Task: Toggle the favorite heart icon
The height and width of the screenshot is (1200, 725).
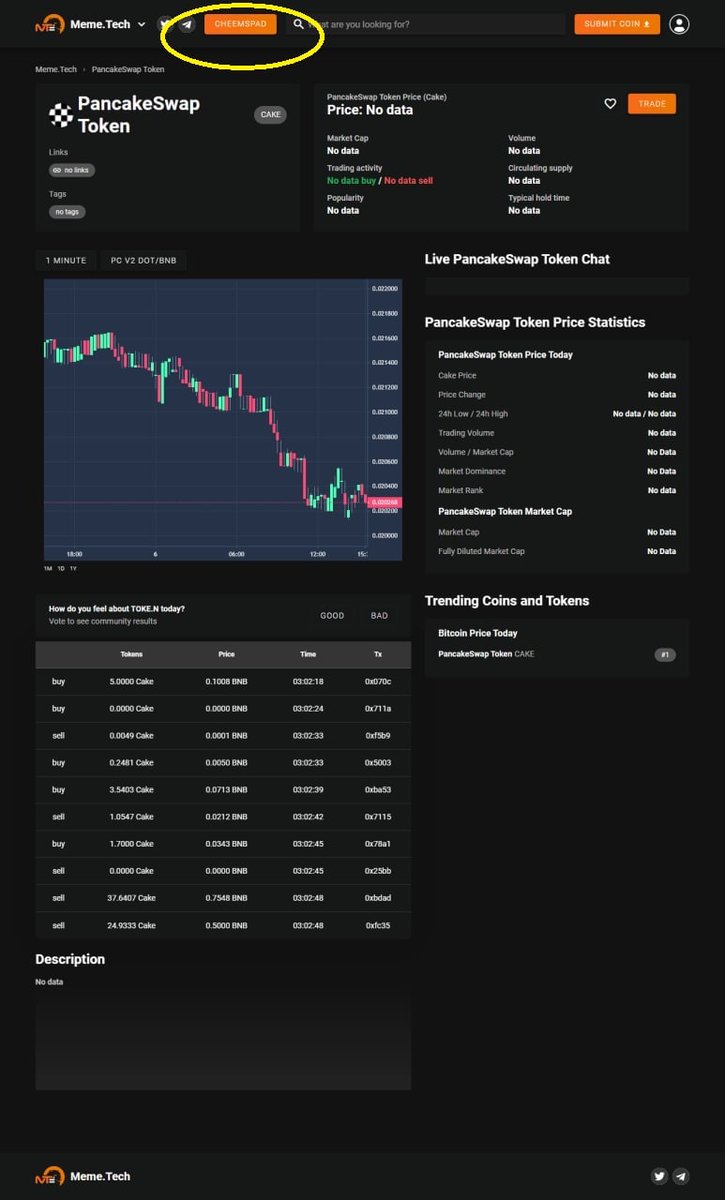Action: (610, 104)
